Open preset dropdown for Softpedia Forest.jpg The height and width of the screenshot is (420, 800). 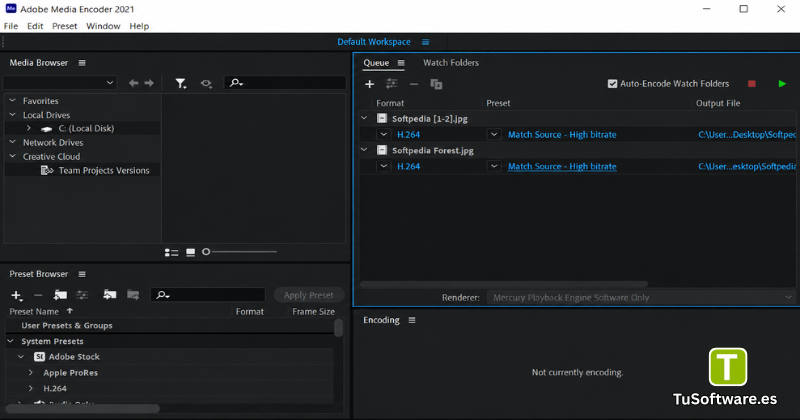coord(494,166)
